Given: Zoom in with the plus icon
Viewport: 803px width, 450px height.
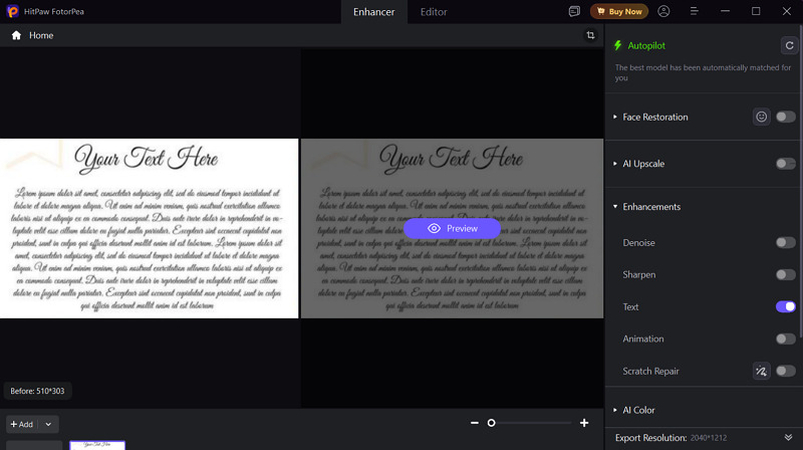Looking at the screenshot, I should point(584,423).
